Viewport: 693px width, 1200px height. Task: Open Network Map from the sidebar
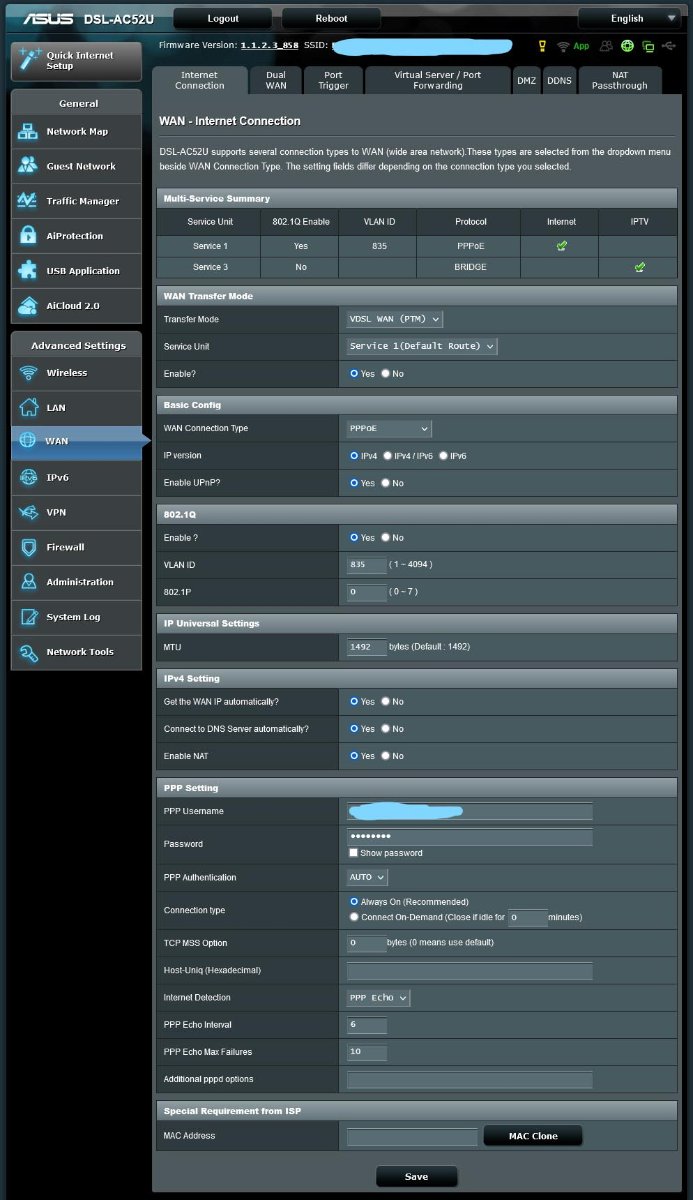(x=76, y=132)
